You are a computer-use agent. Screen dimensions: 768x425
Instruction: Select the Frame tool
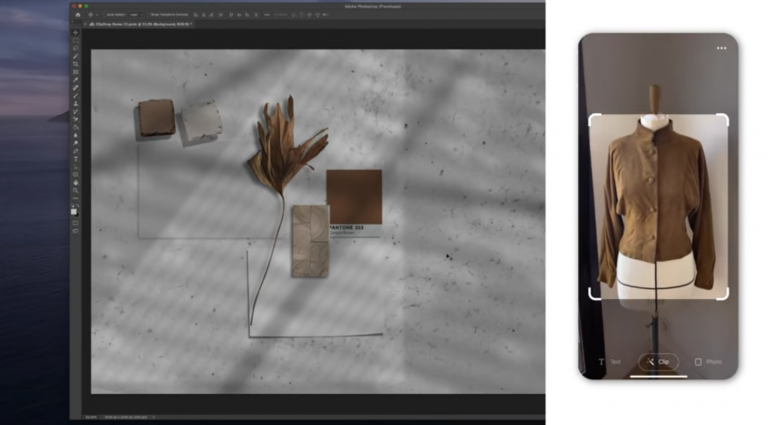coord(75,72)
